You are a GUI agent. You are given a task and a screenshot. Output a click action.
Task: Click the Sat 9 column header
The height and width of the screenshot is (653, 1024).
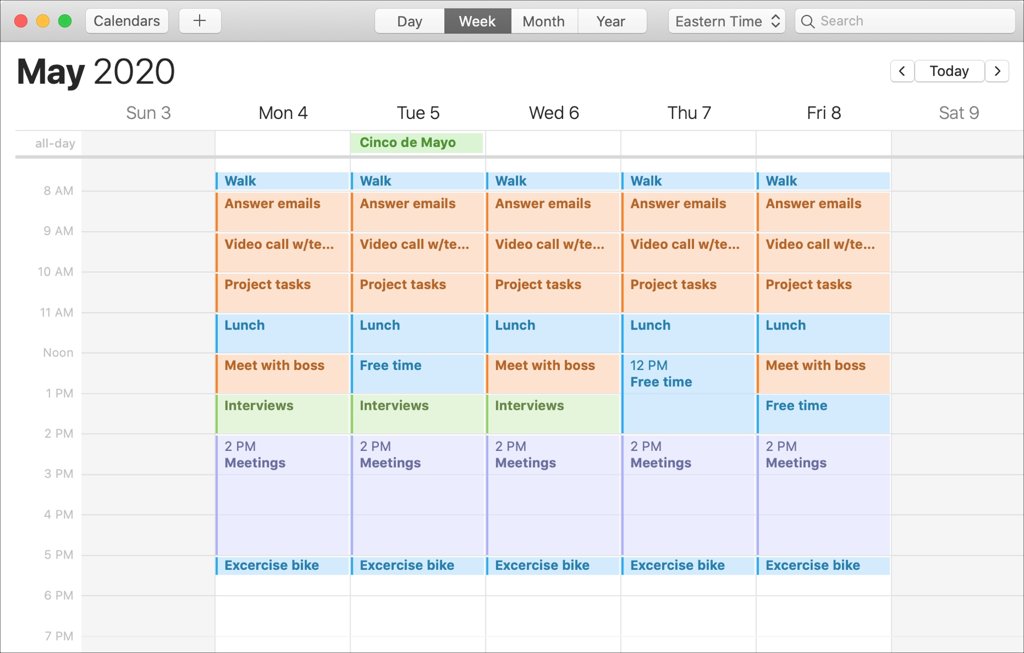pos(958,113)
